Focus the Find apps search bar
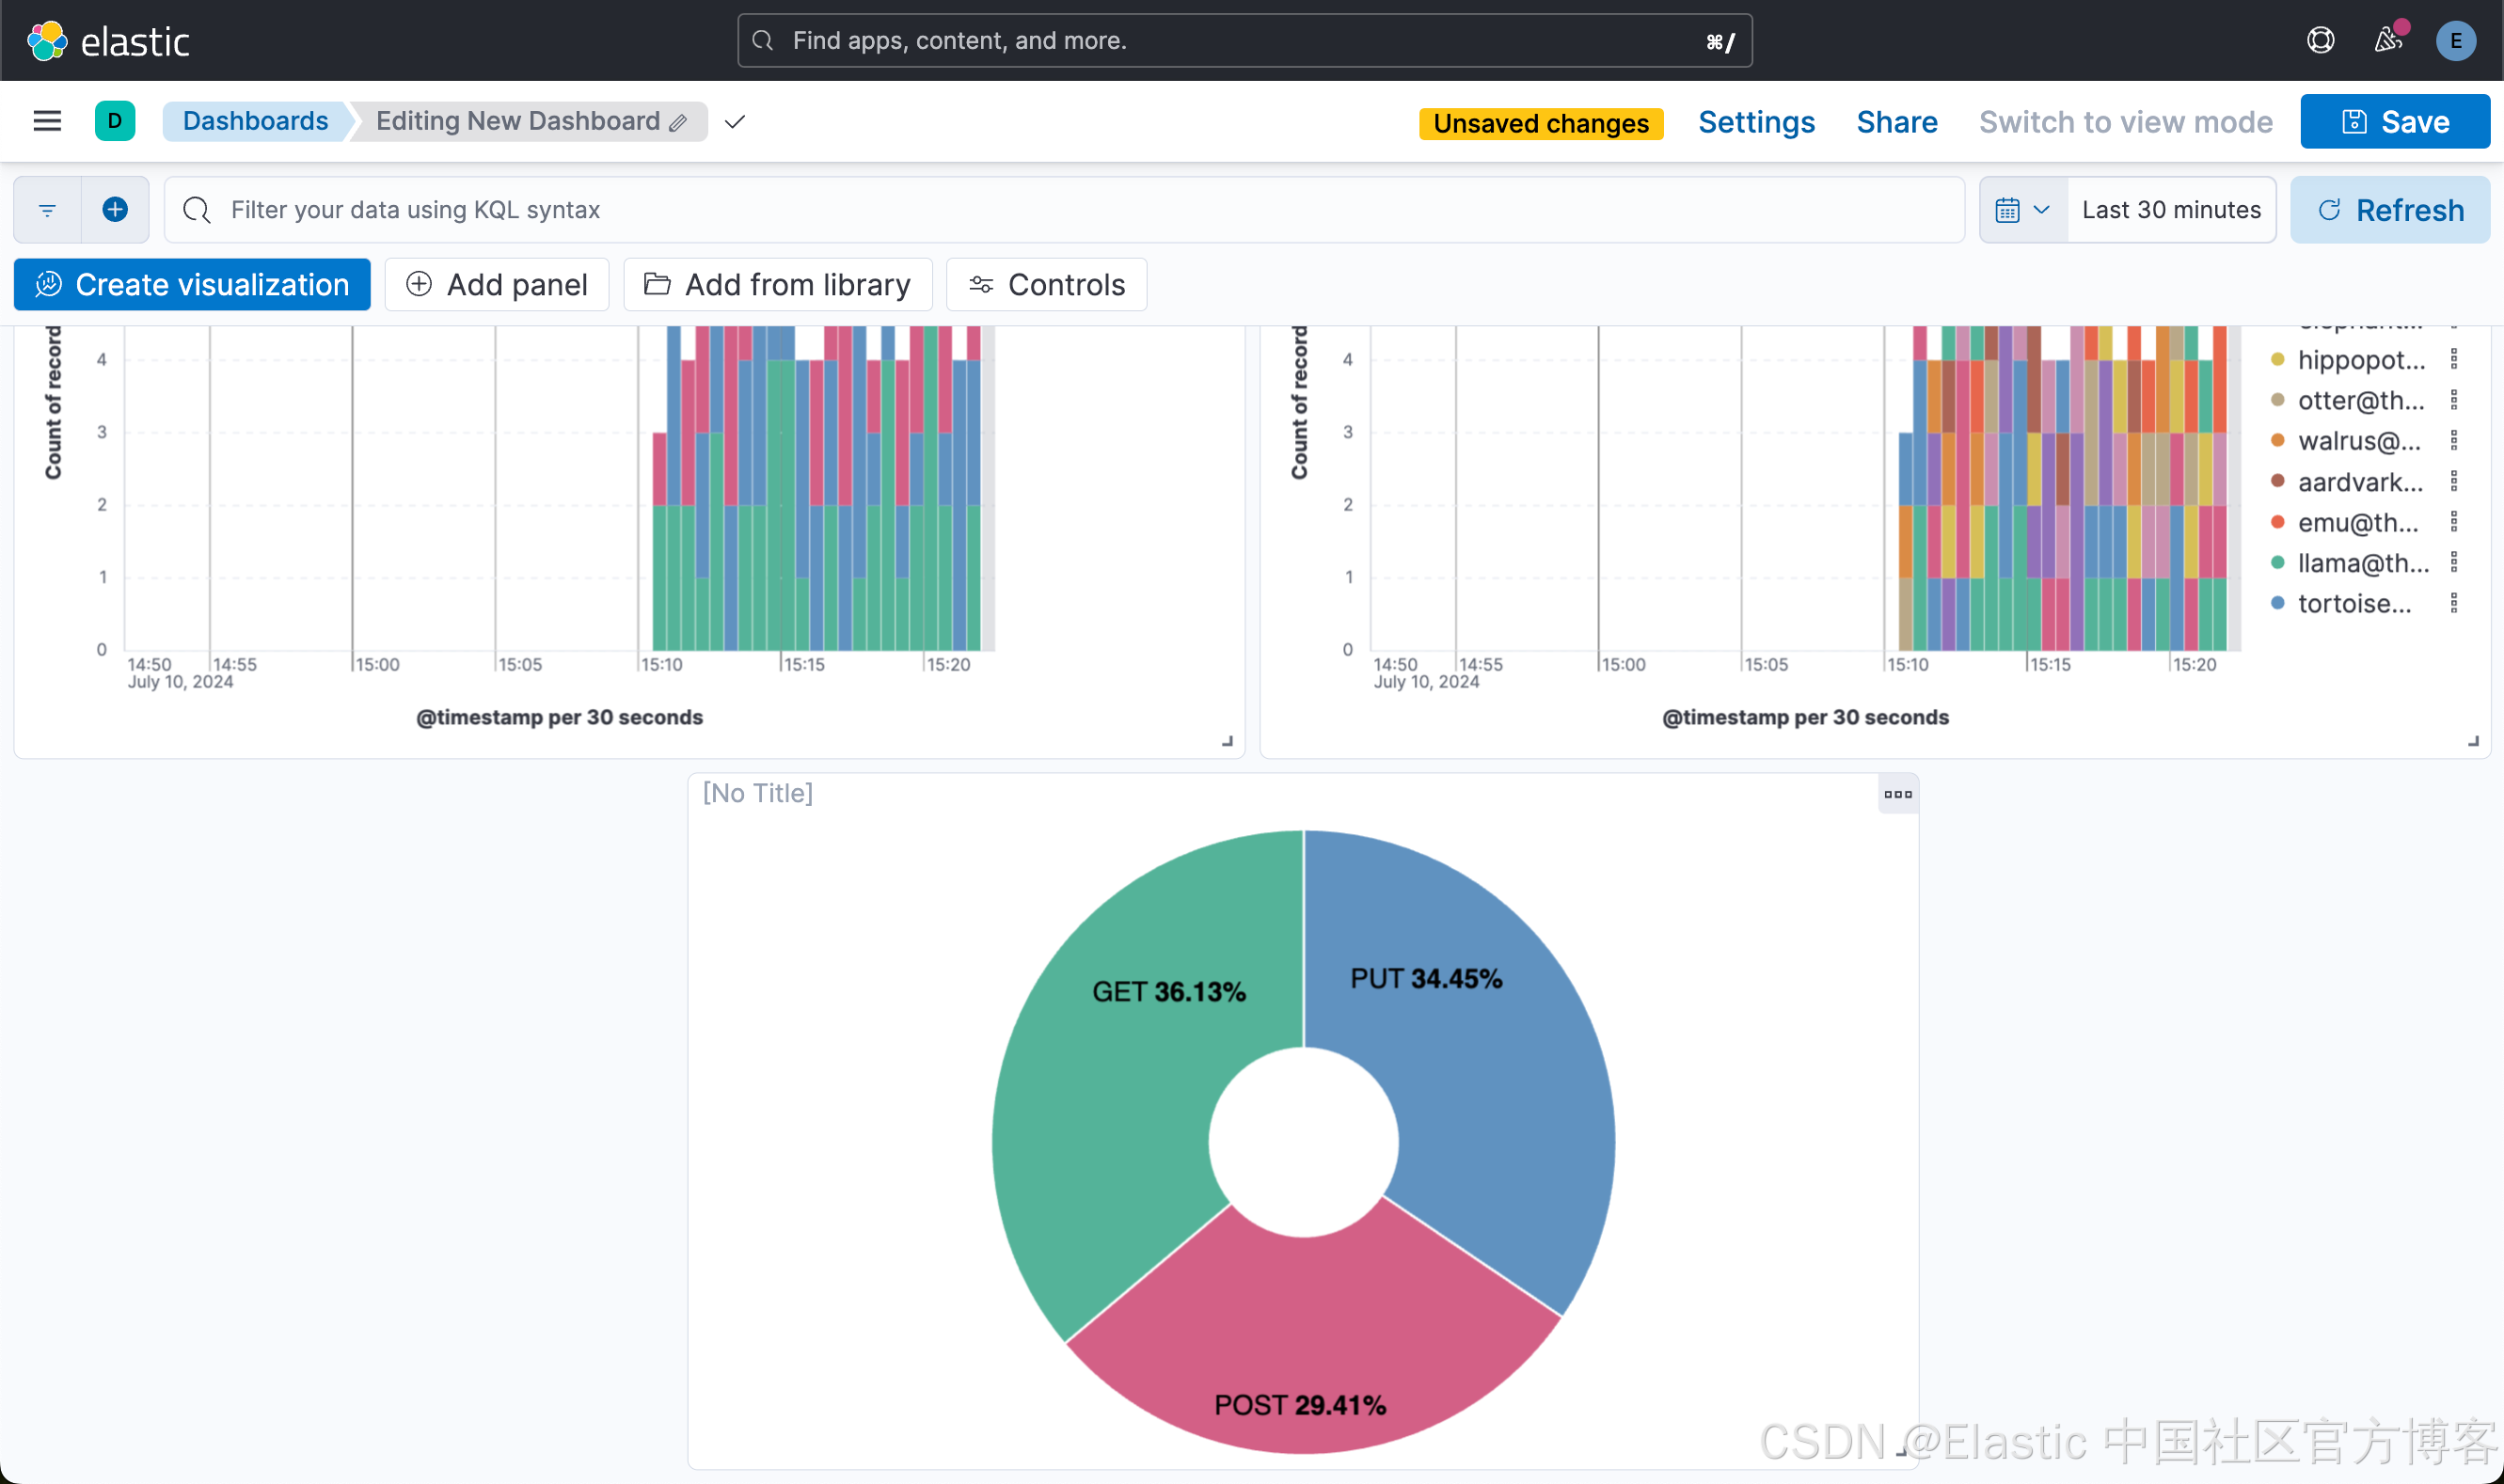 pos(1244,41)
